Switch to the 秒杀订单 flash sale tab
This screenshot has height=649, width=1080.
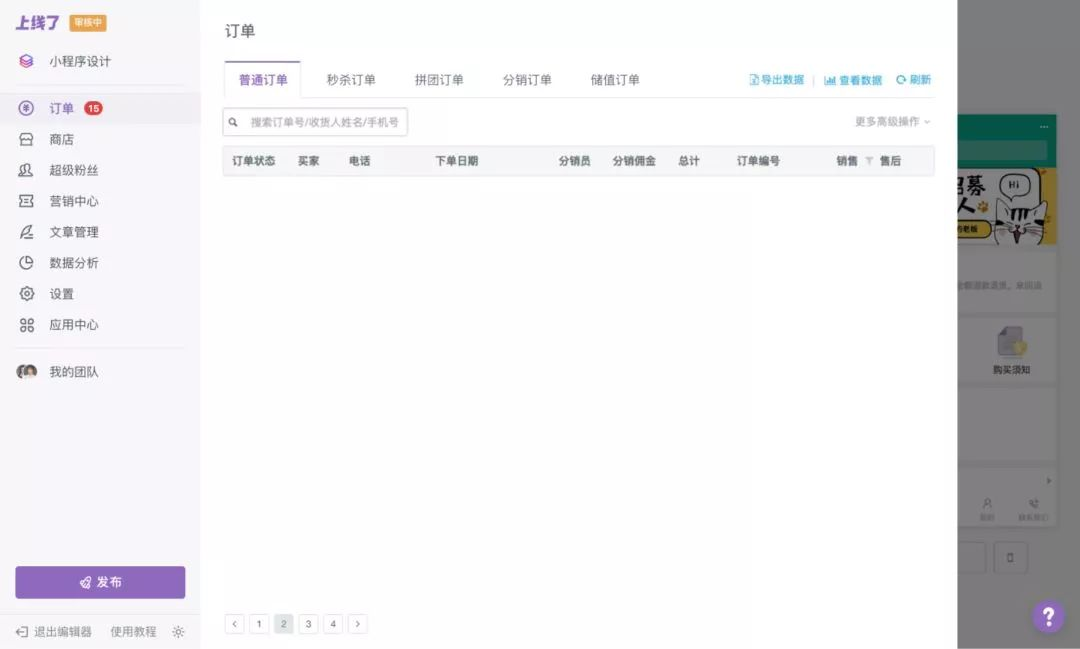tap(352, 79)
